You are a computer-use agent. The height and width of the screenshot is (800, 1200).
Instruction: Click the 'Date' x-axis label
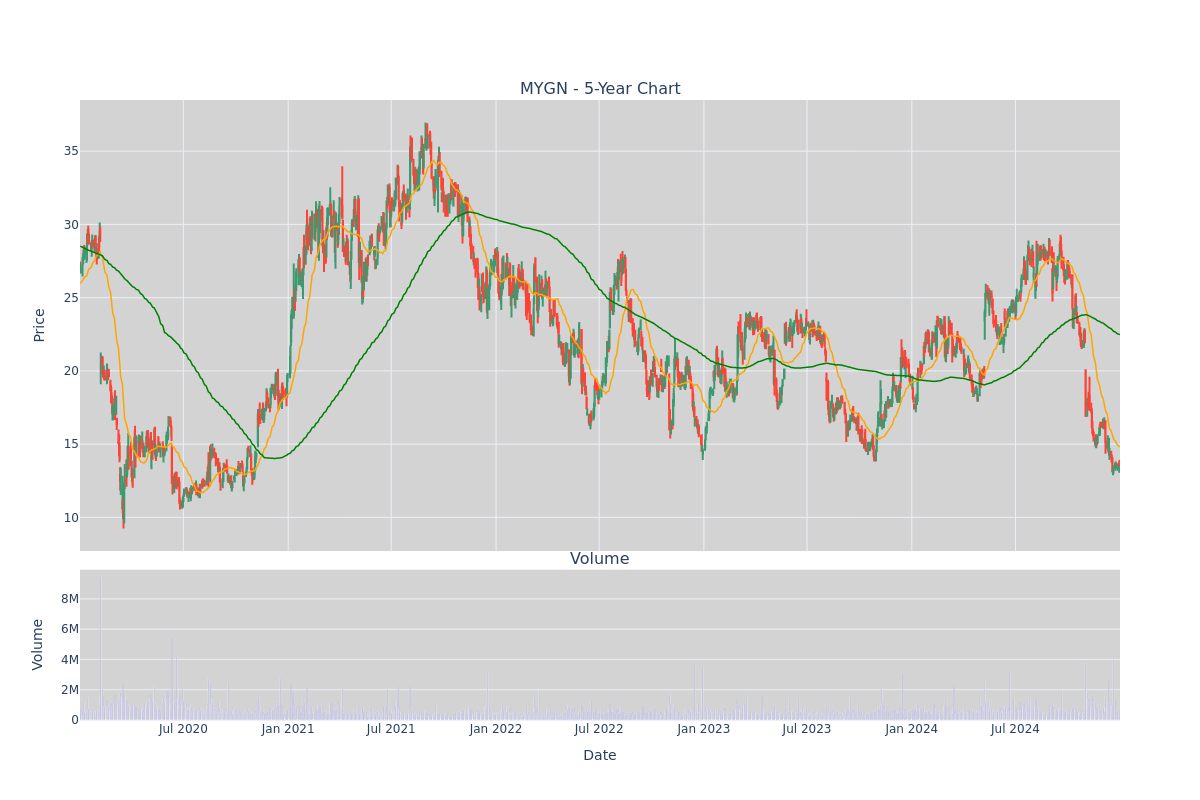600,756
